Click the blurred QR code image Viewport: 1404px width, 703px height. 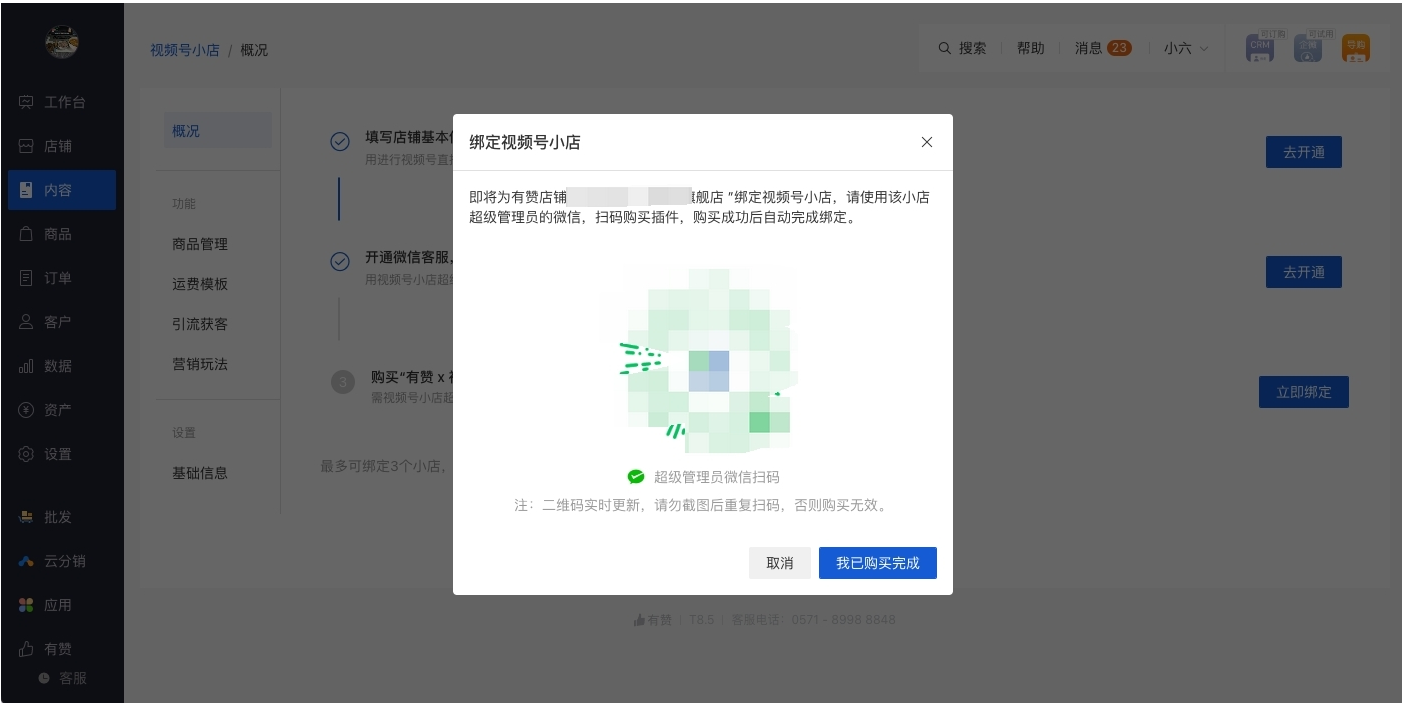[708, 360]
